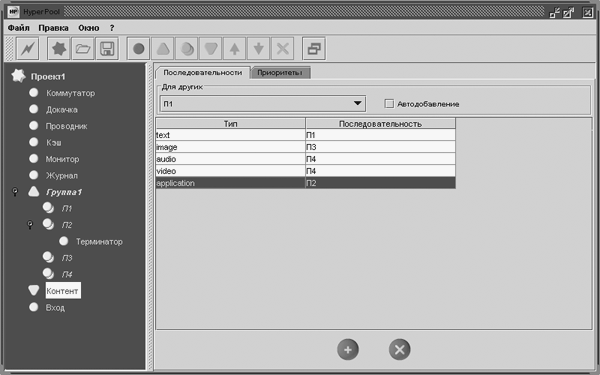Select Проект1 root in tree

[x=48, y=77]
